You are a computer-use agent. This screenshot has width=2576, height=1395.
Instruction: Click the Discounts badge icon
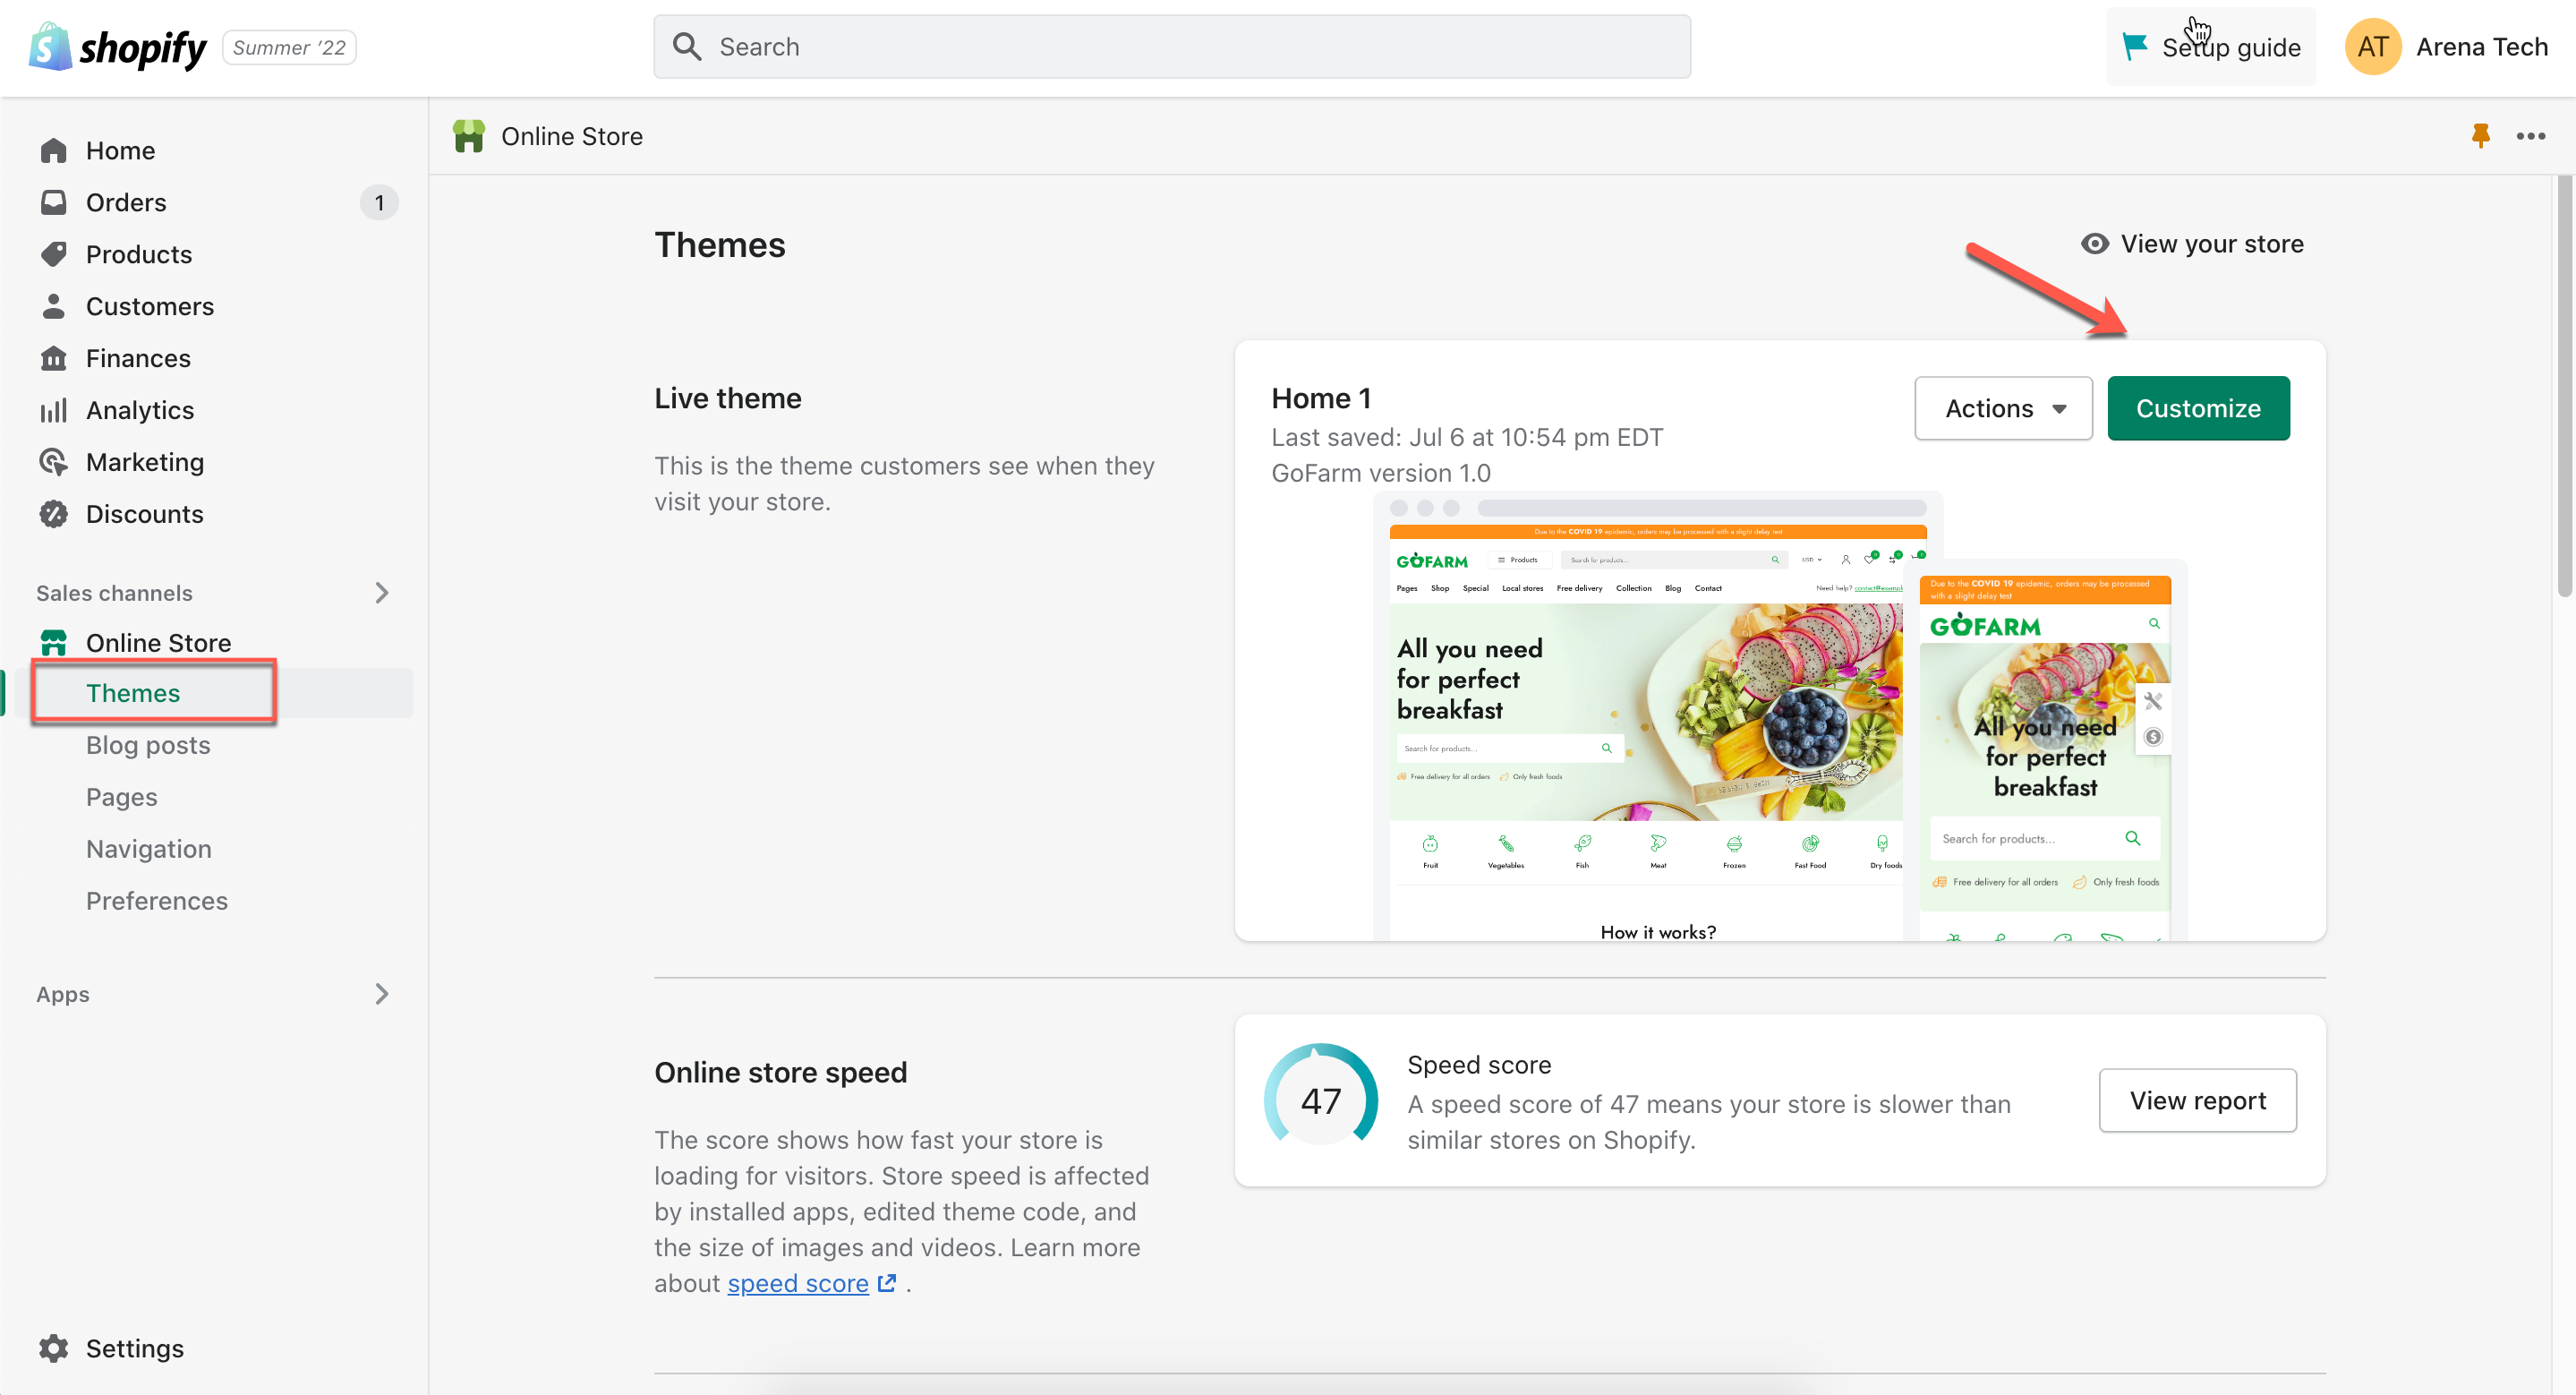point(53,514)
